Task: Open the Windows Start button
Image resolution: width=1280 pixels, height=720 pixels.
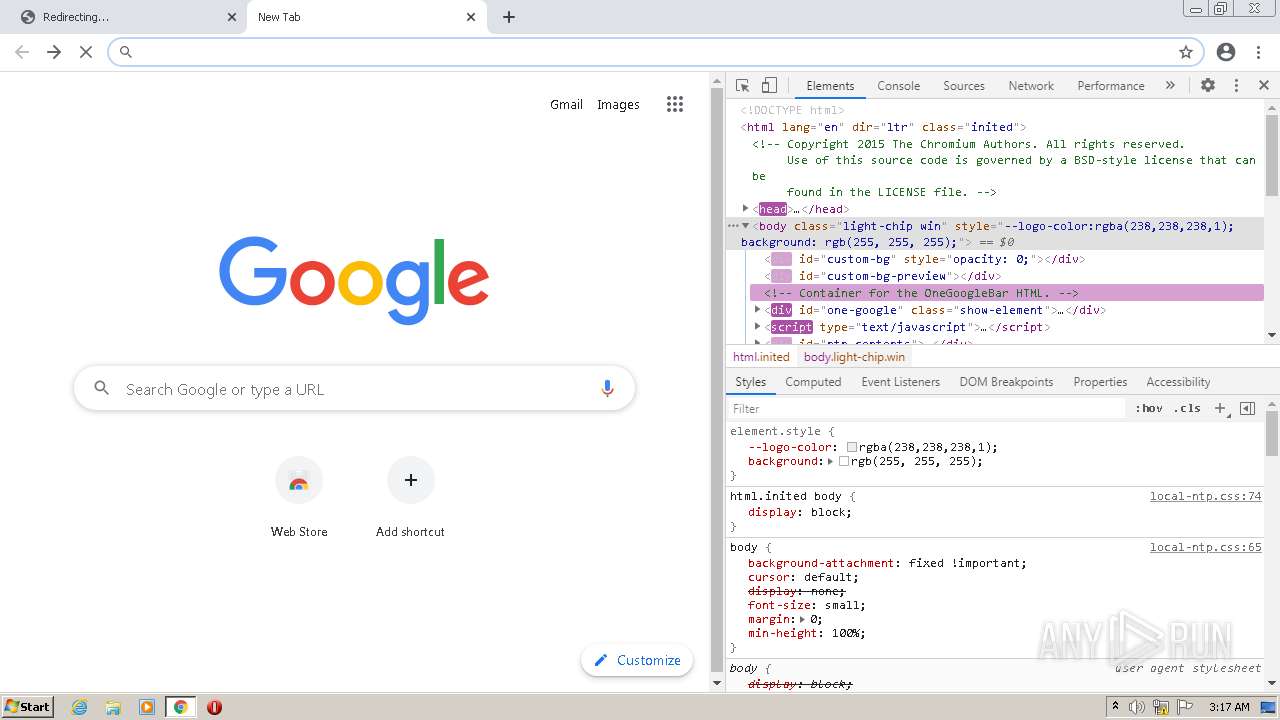Action: [x=28, y=706]
